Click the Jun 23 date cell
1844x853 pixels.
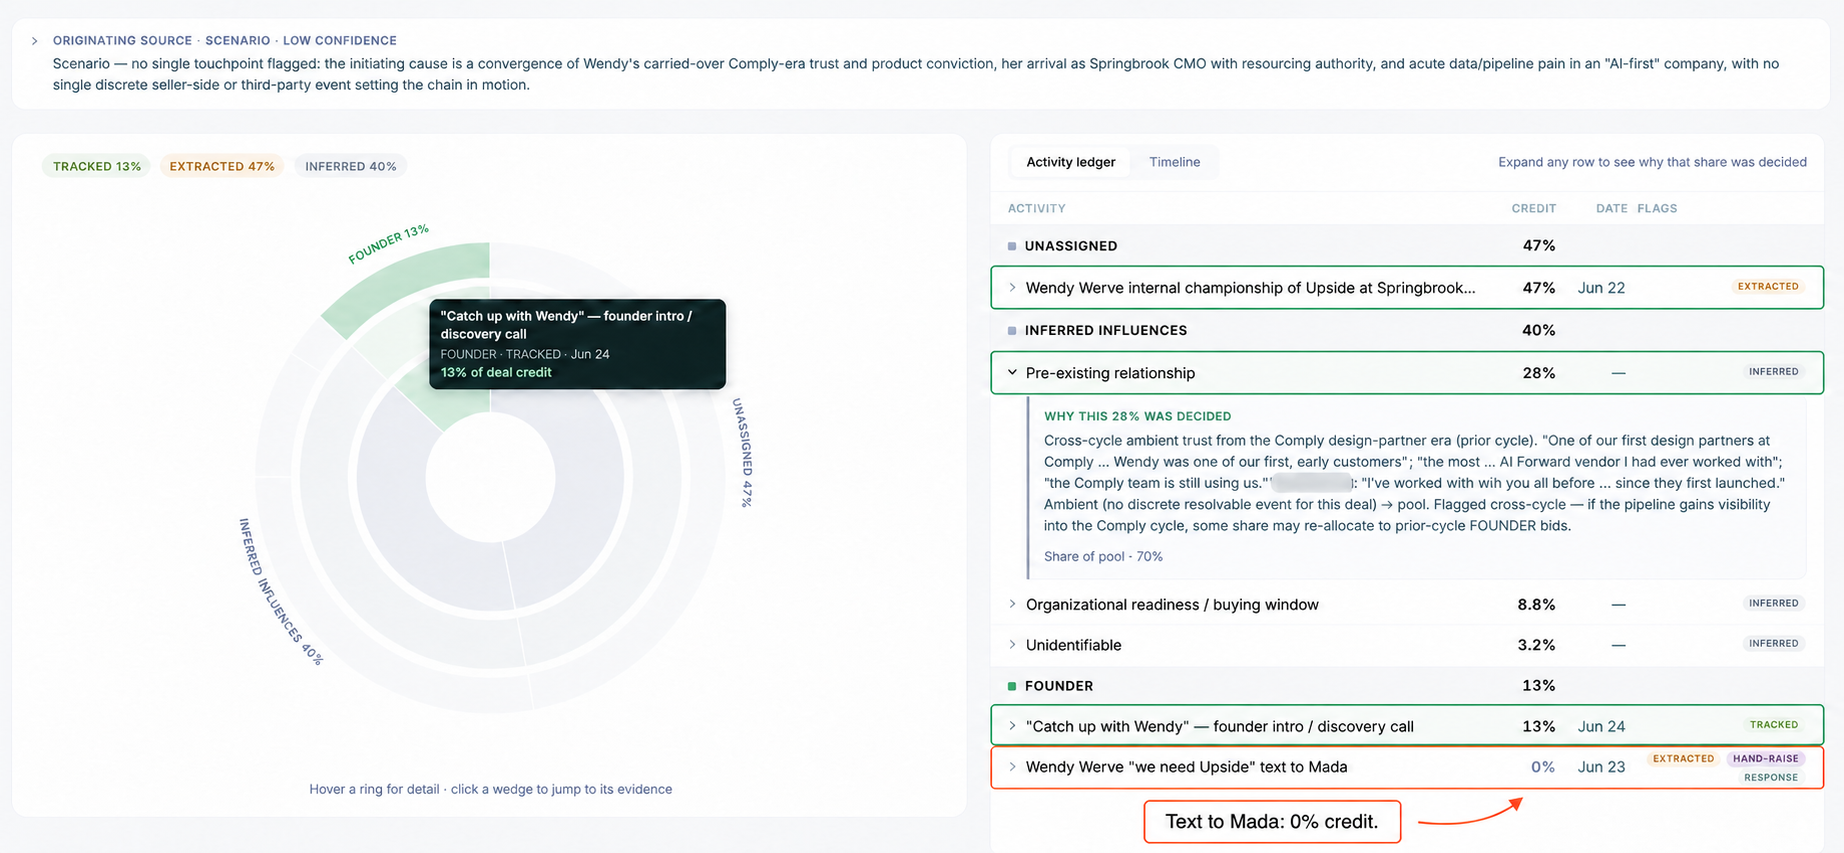1601,767
